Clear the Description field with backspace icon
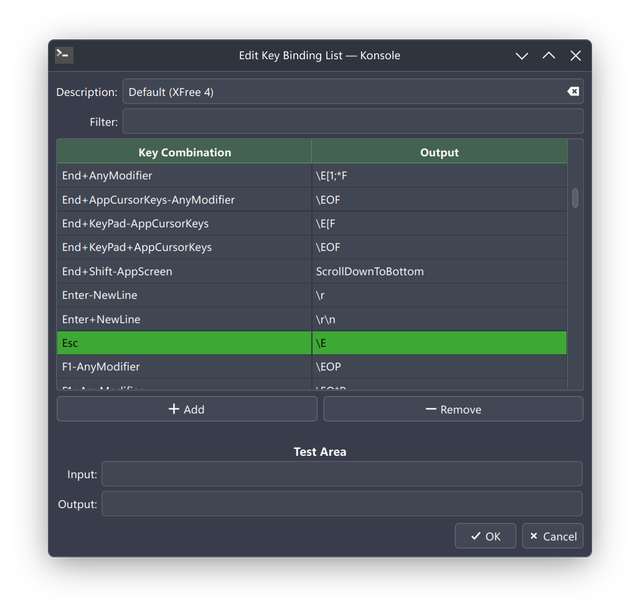Viewport: 640px width, 614px height. 573,91
